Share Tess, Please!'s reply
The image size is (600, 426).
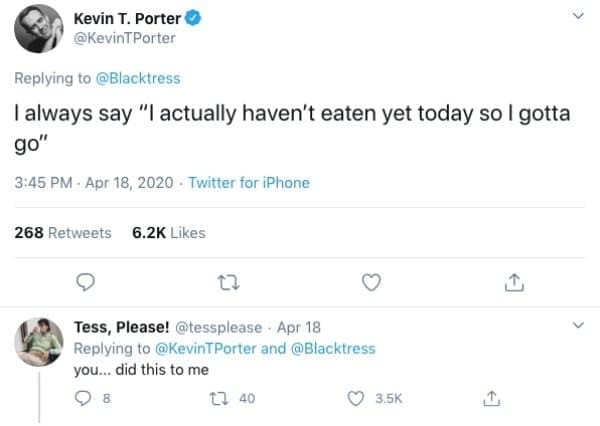coord(490,398)
